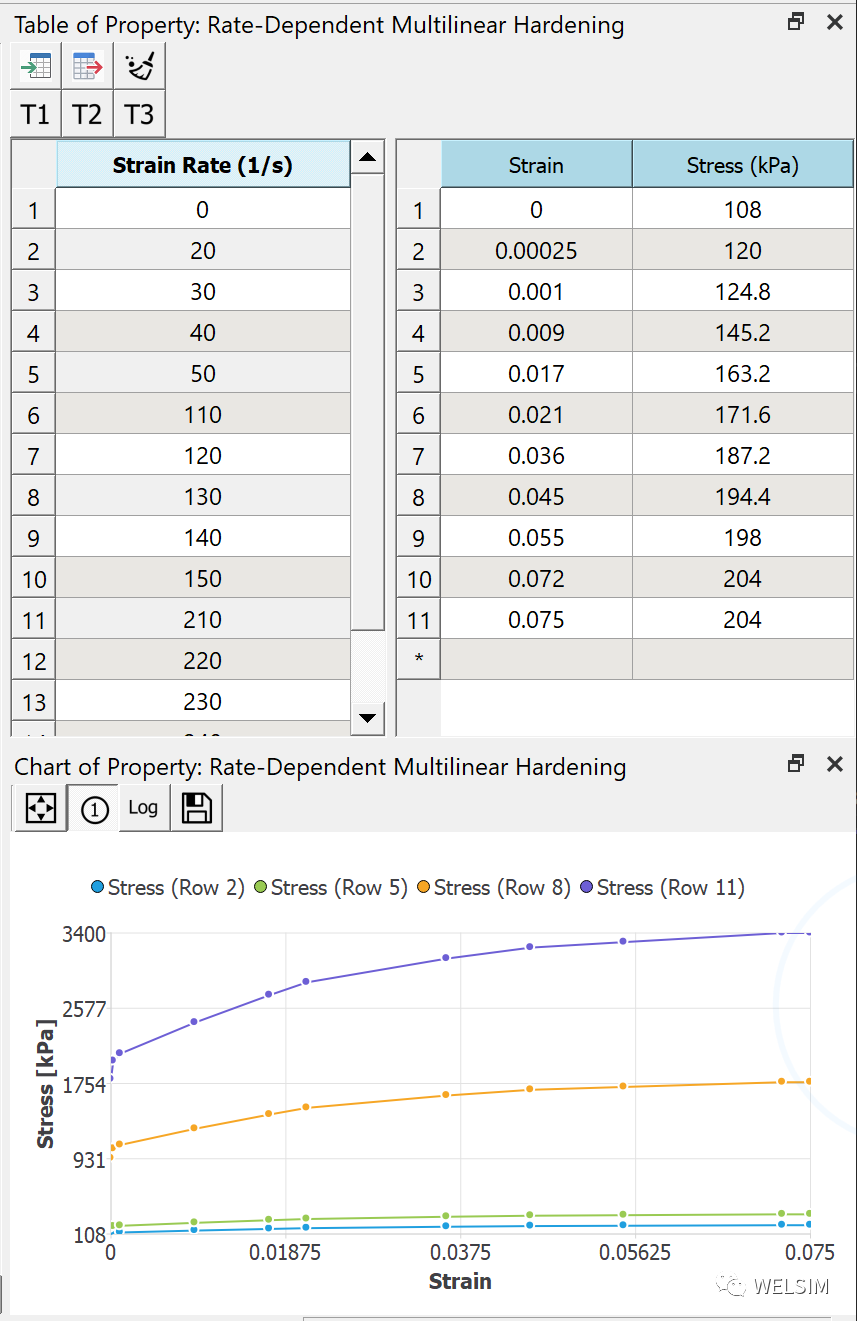The height and width of the screenshot is (1321, 857).
Task: Click the export table data icon
Action: point(88,66)
